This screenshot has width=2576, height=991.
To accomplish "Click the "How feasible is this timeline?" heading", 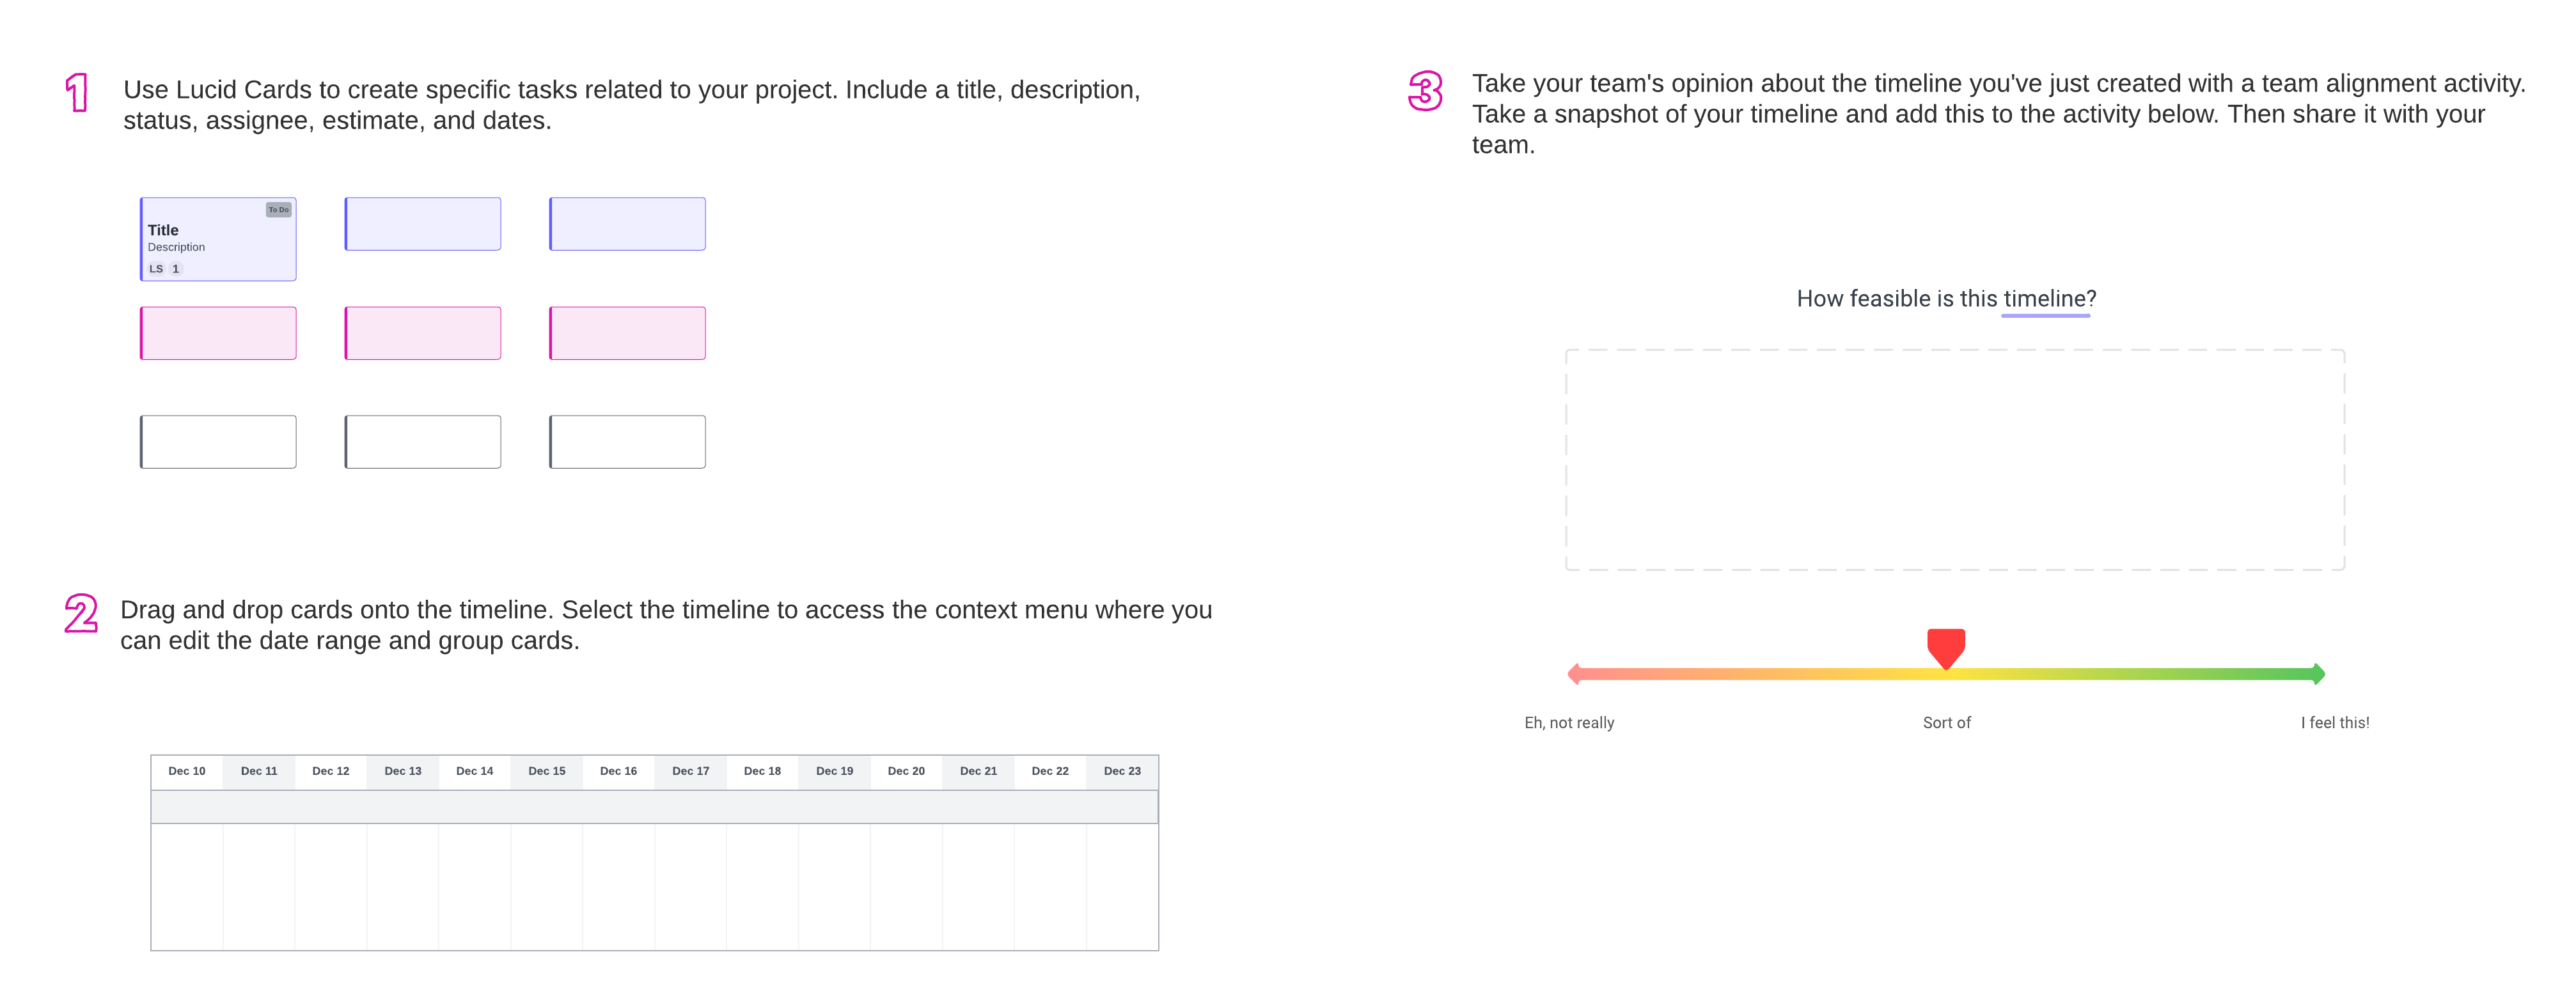I will pos(1946,299).
